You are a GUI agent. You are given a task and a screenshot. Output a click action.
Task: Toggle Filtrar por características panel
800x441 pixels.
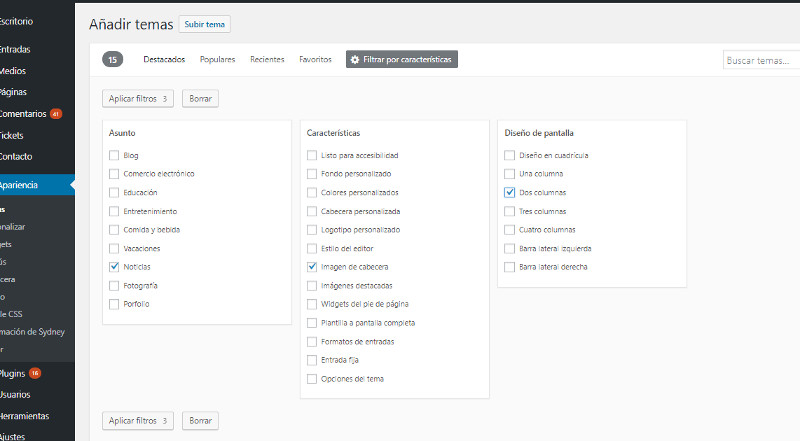click(402, 59)
